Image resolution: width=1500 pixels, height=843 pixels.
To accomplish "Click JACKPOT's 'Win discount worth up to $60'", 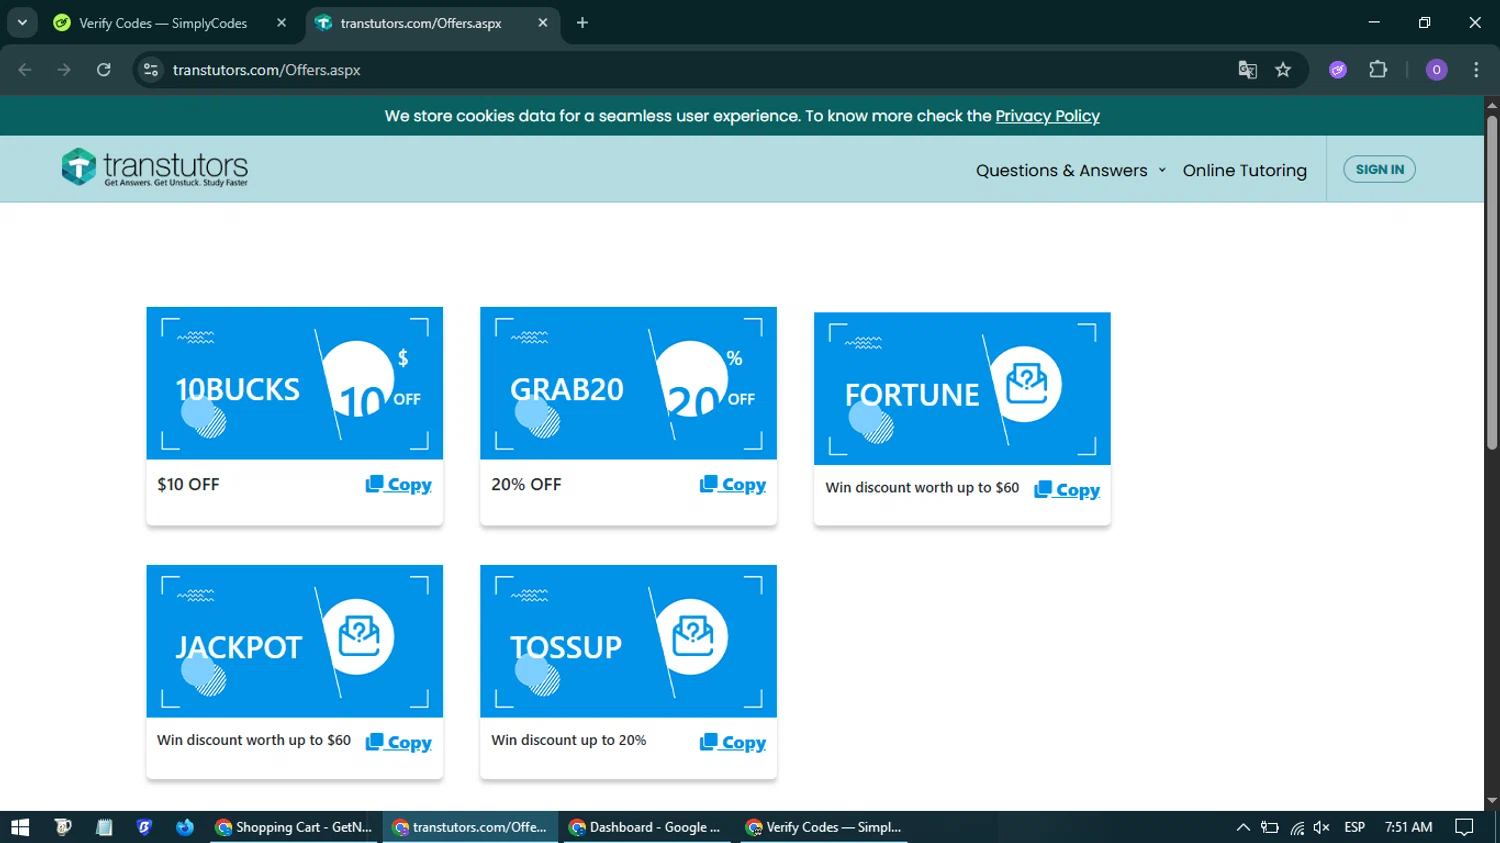I will coord(254,740).
